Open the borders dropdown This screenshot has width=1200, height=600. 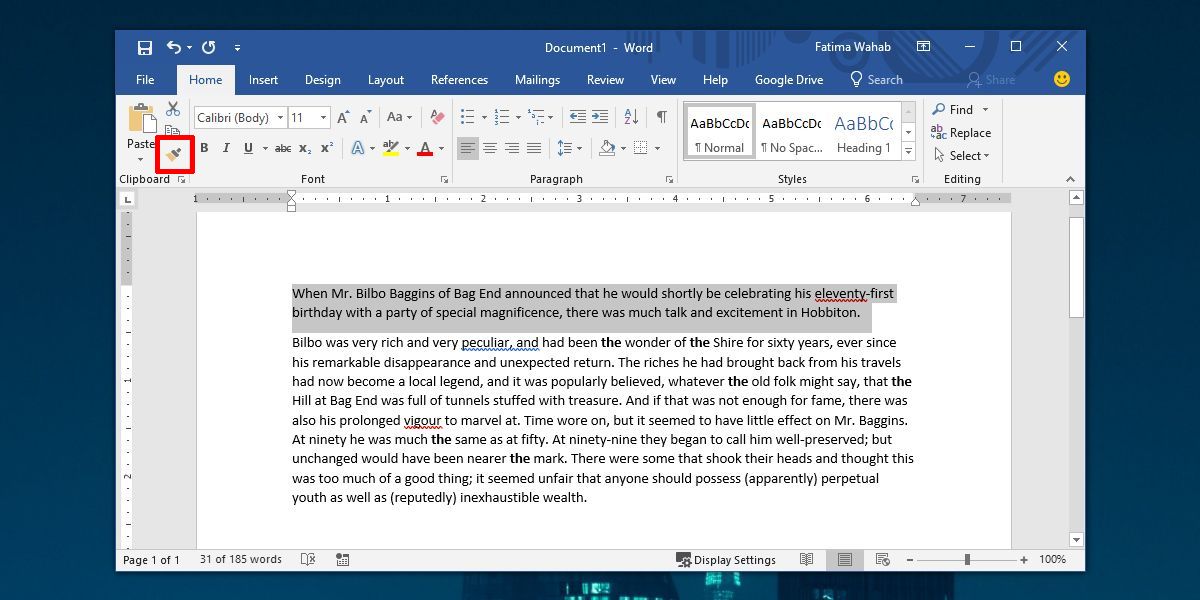click(x=657, y=149)
